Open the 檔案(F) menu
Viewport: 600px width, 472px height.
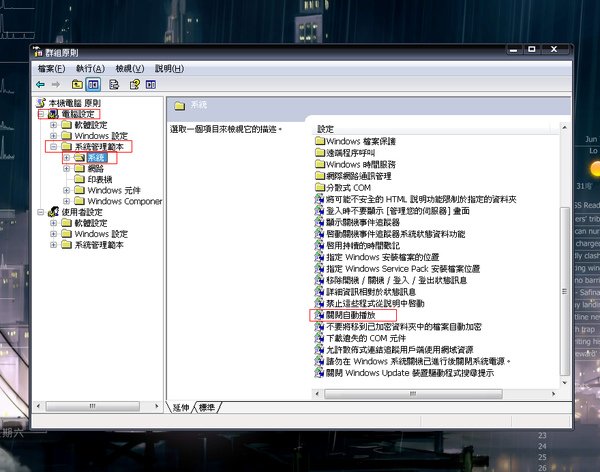click(51, 69)
